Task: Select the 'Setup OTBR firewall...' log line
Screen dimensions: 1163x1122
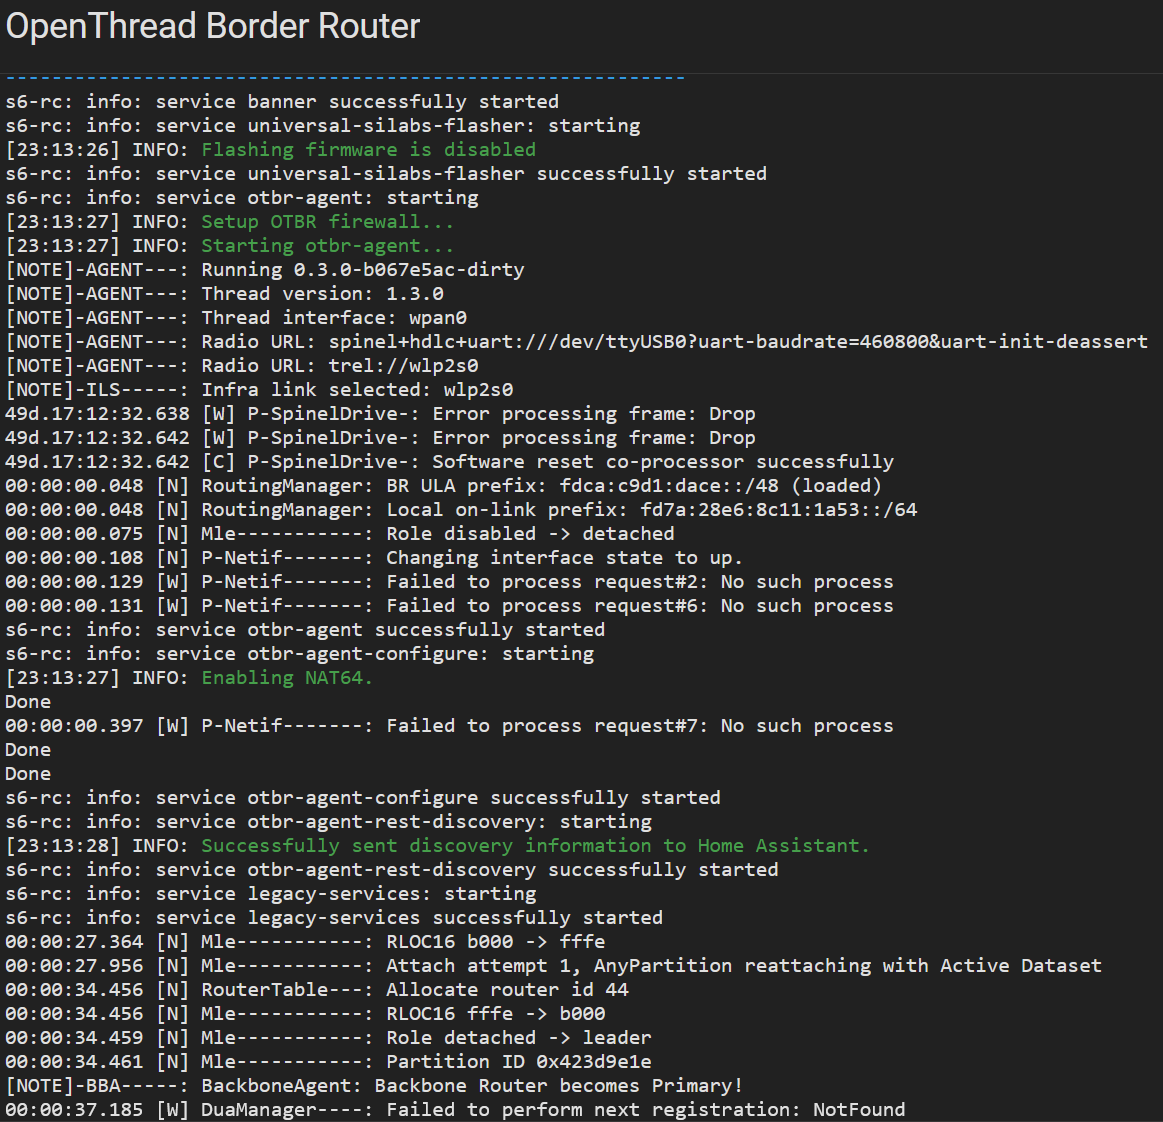Action: tap(327, 222)
